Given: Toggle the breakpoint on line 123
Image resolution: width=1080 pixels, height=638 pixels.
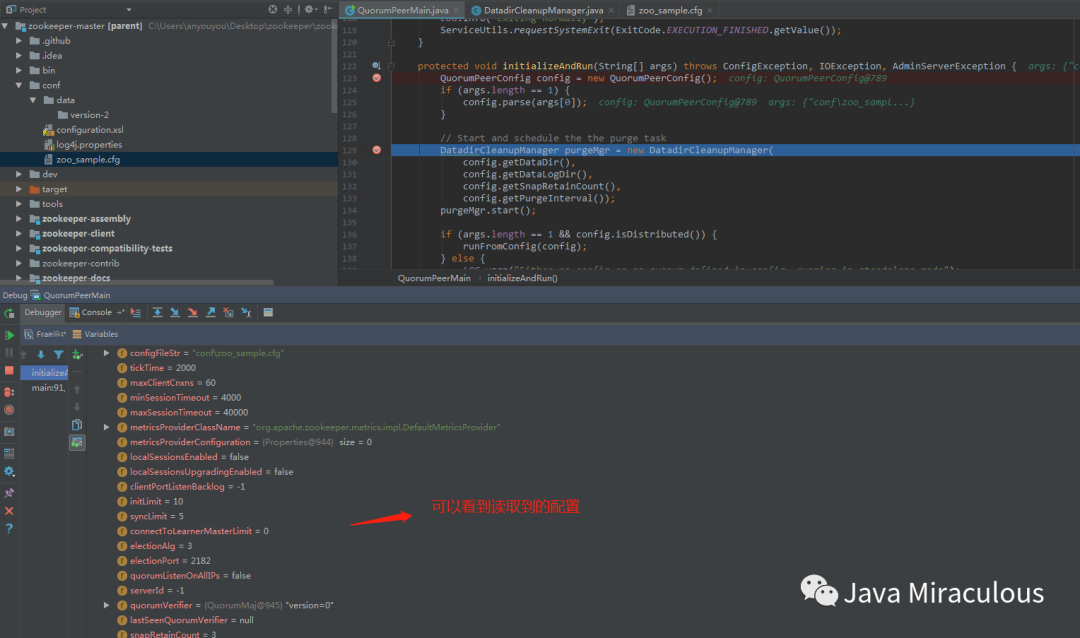Looking at the screenshot, I should pyautogui.click(x=377, y=78).
